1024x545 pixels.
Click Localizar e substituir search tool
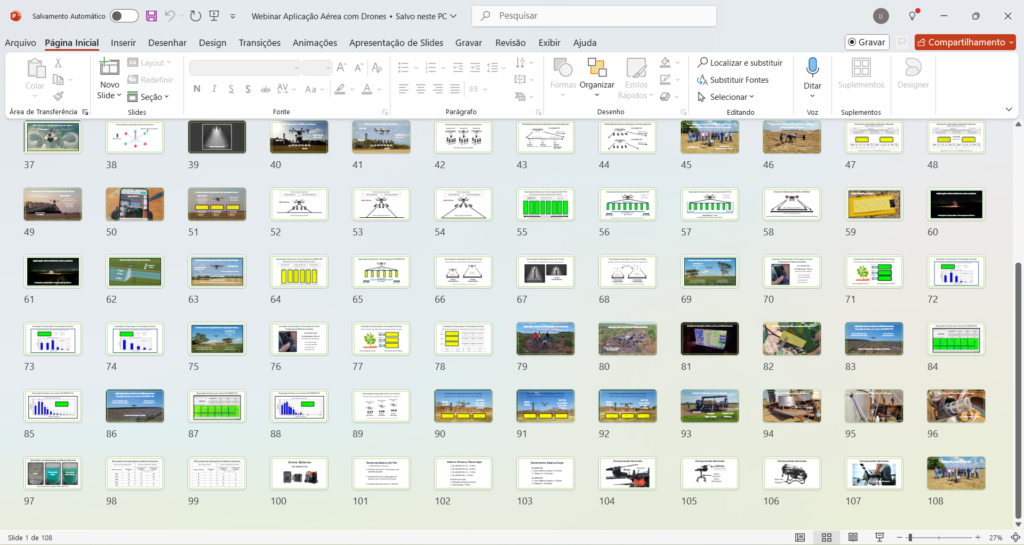point(740,62)
